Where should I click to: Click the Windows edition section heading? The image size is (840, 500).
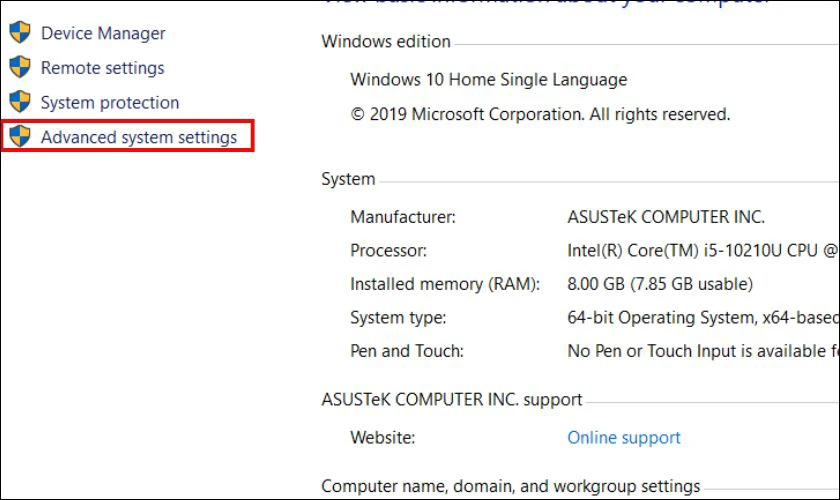[x=386, y=41]
